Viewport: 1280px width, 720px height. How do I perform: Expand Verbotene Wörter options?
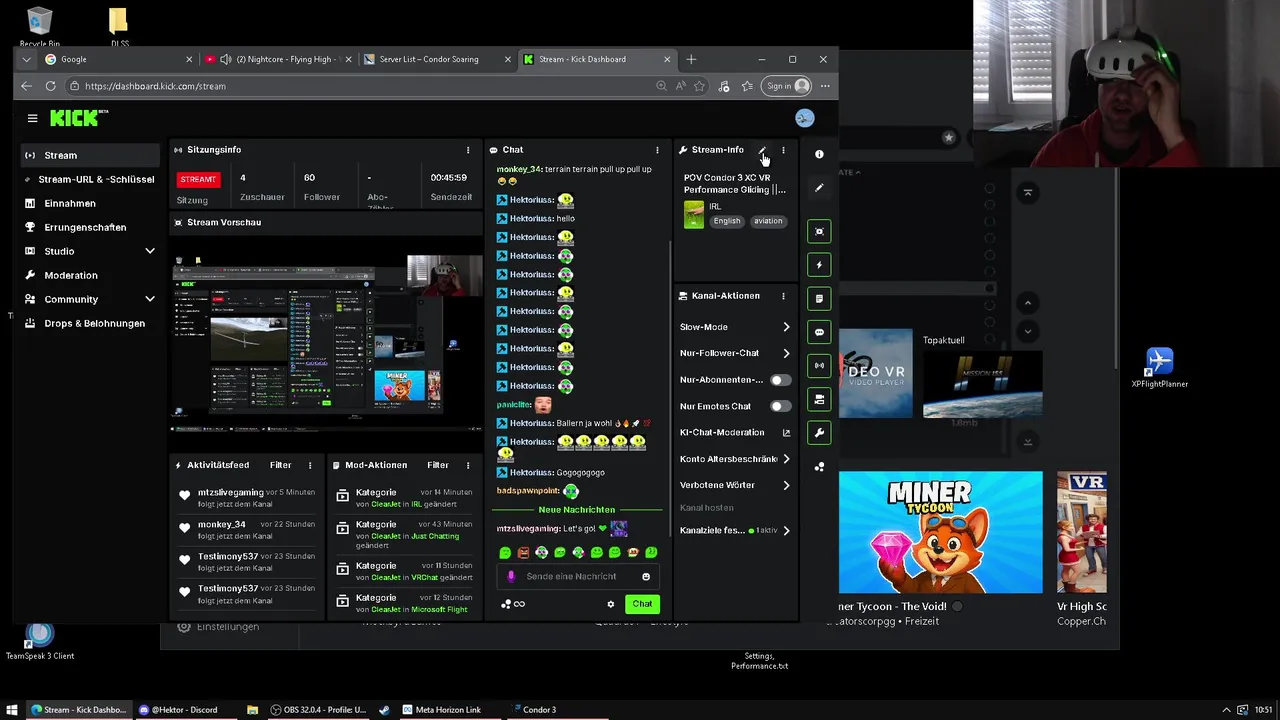click(x=786, y=485)
